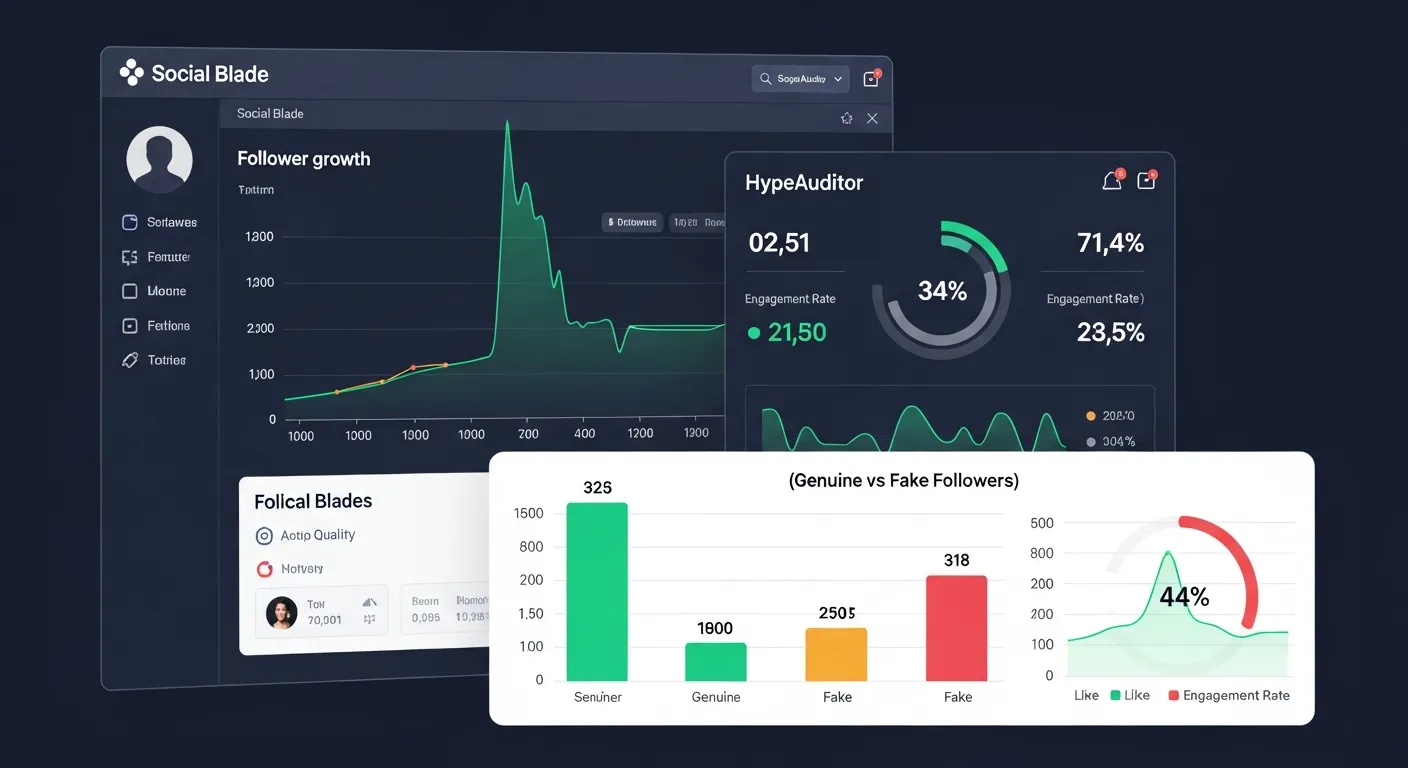Image resolution: width=1408 pixels, height=768 pixels.
Task: Click the Follower growth heading
Action: [x=303, y=158]
